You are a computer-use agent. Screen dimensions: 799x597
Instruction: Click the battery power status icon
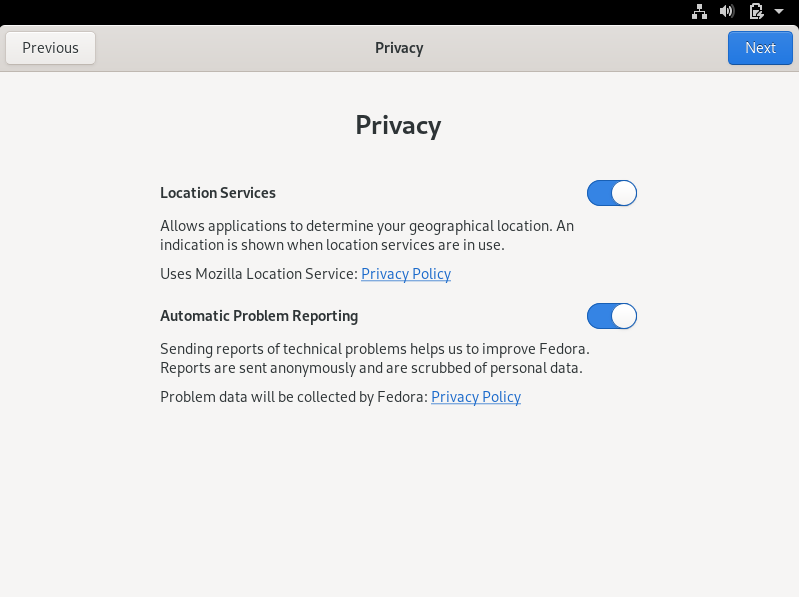[x=757, y=11]
